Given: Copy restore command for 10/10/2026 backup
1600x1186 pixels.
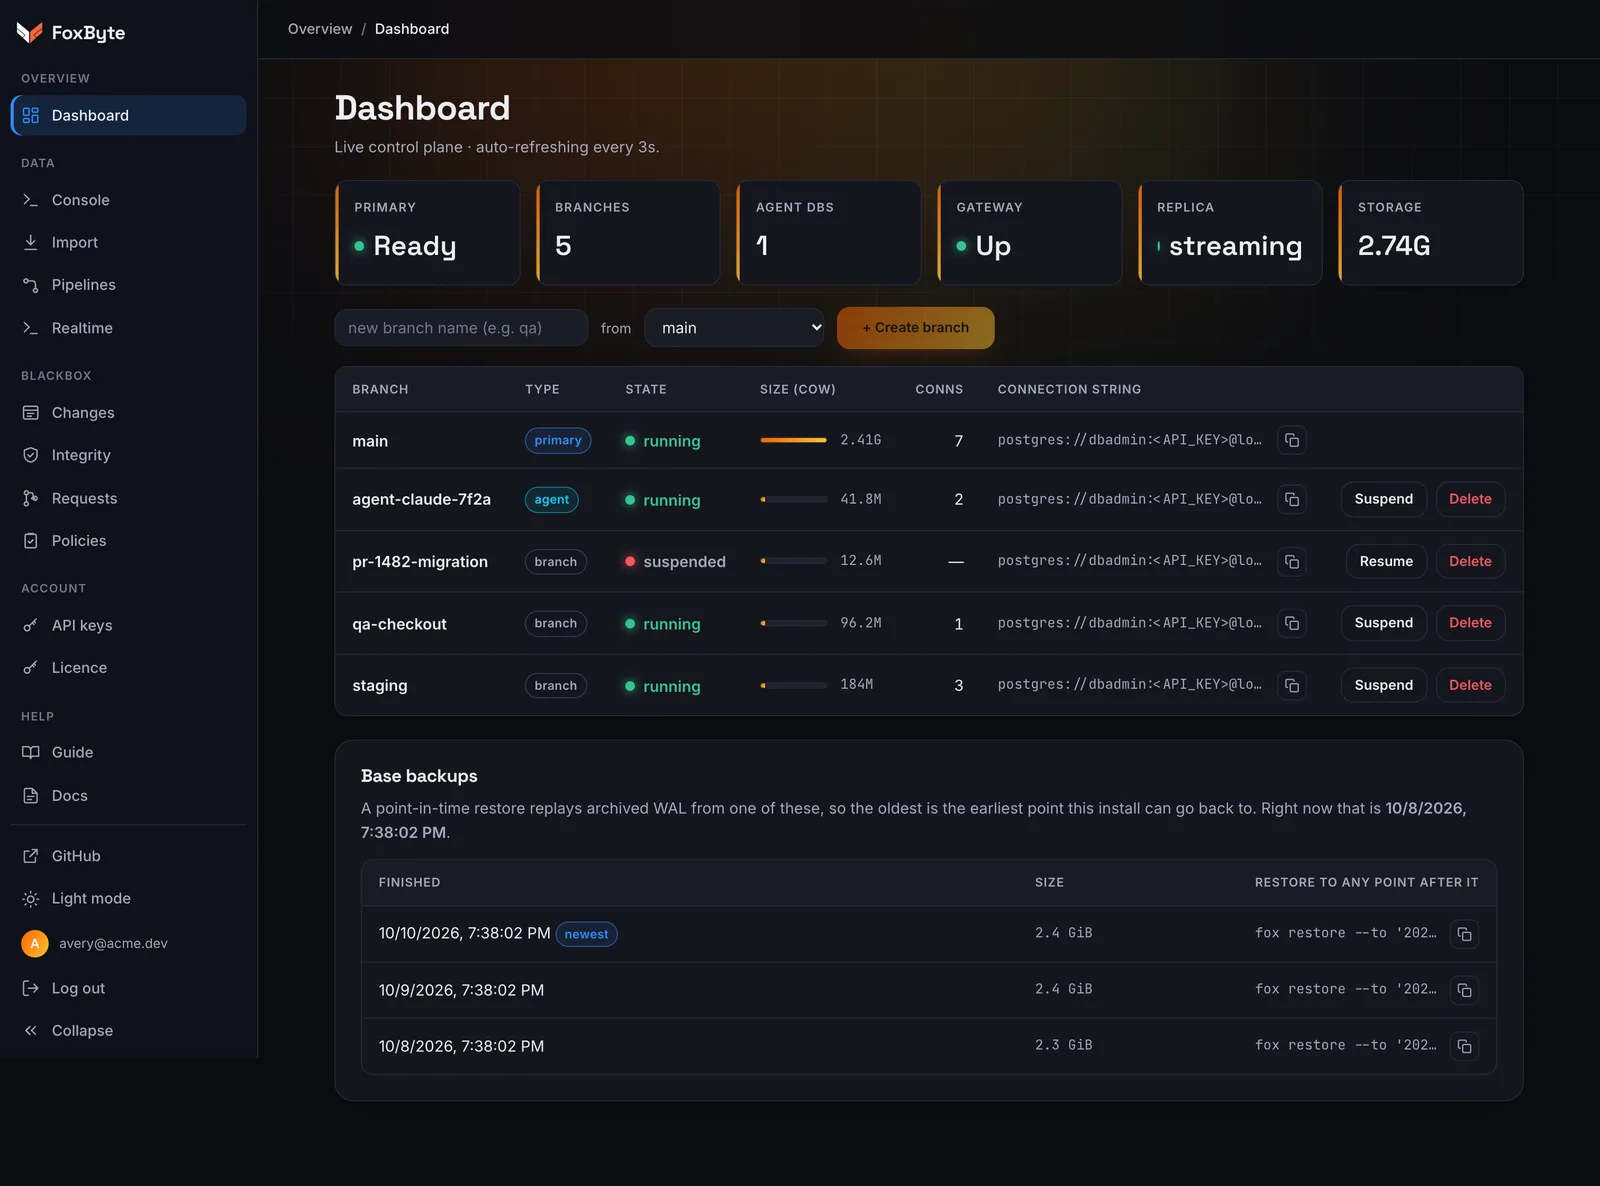Looking at the screenshot, I should [1464, 934].
